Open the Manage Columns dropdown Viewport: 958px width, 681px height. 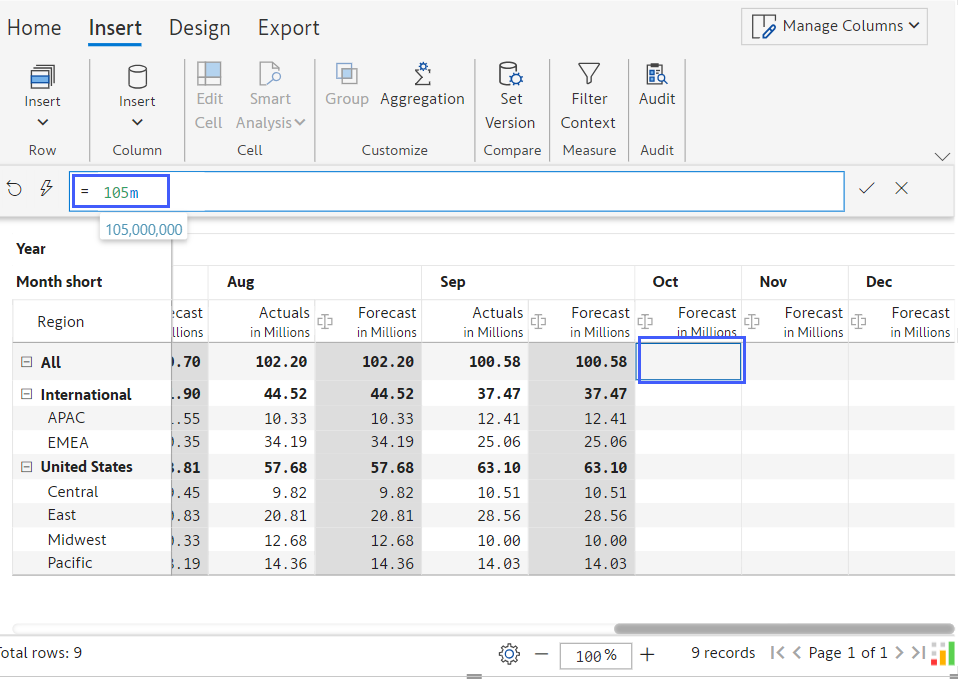834,26
